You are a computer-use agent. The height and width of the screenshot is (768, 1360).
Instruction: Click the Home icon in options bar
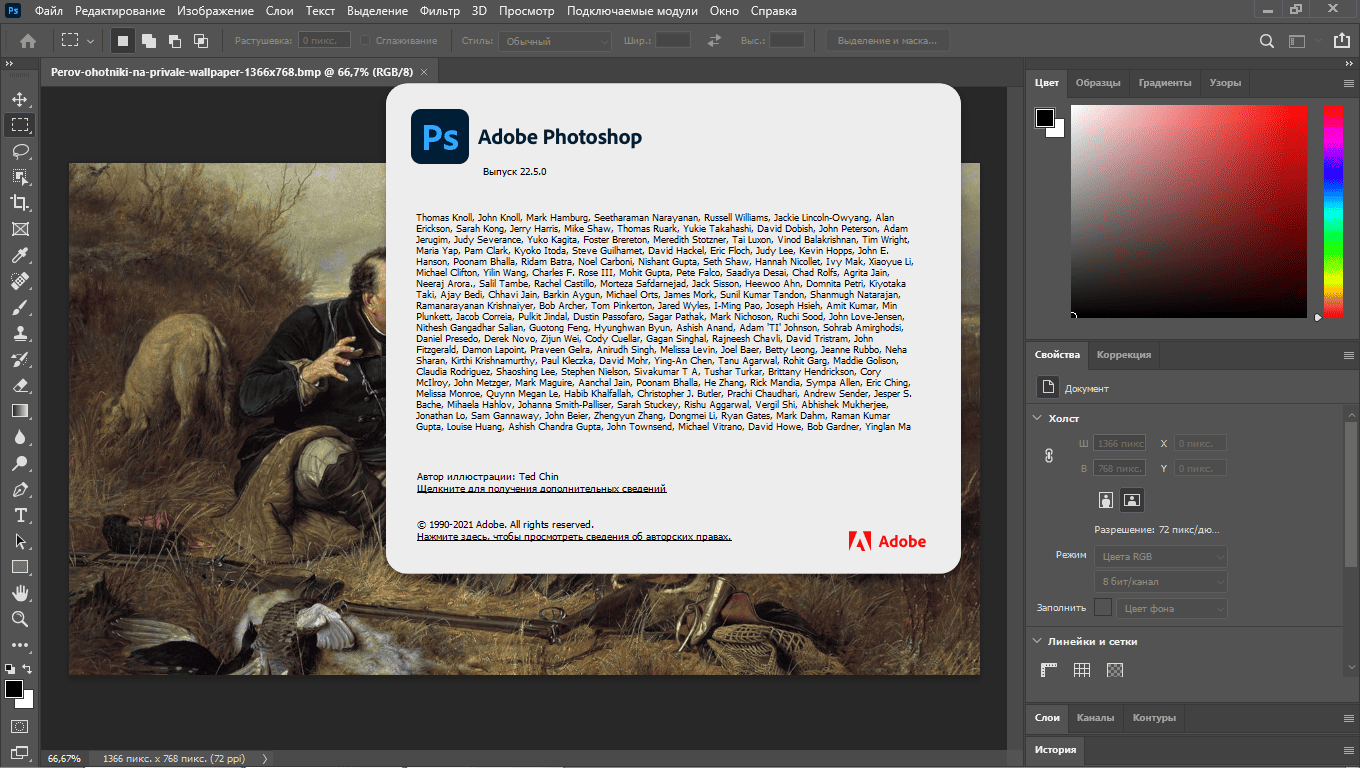click(28, 41)
